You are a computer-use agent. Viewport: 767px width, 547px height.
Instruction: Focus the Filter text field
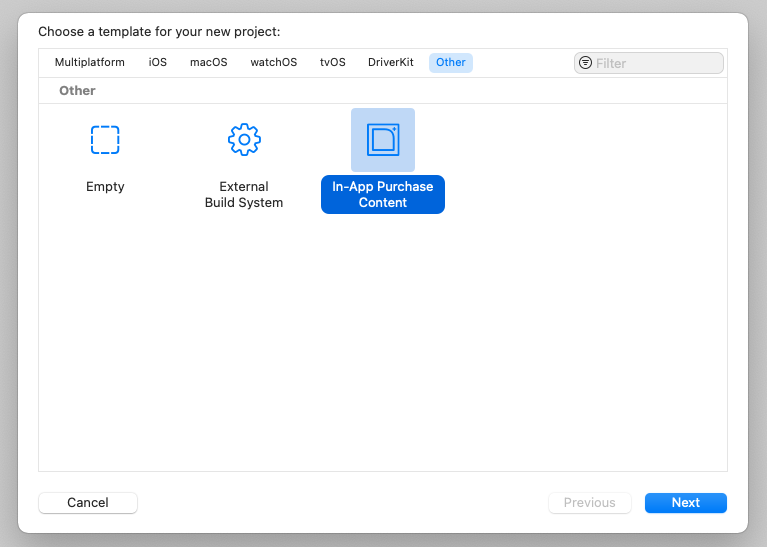[649, 63]
